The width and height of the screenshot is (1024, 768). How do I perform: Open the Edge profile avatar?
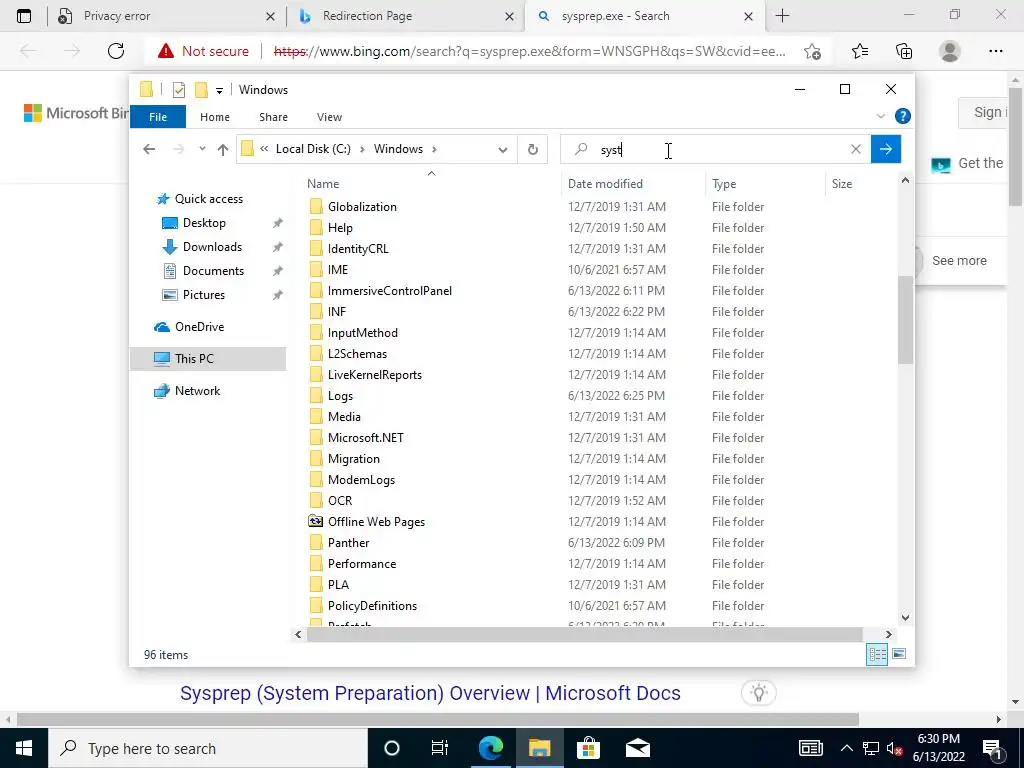pyautogui.click(x=950, y=51)
